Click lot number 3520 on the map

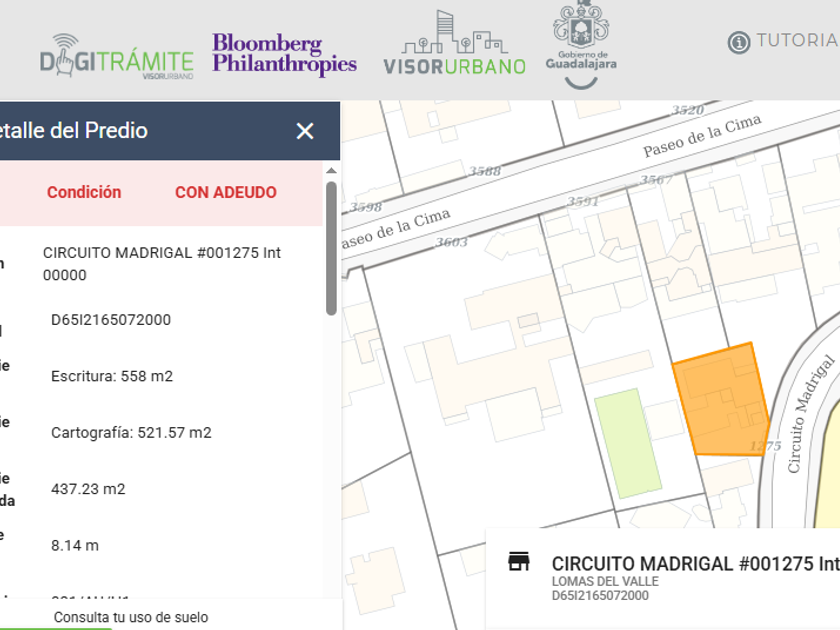click(x=688, y=110)
